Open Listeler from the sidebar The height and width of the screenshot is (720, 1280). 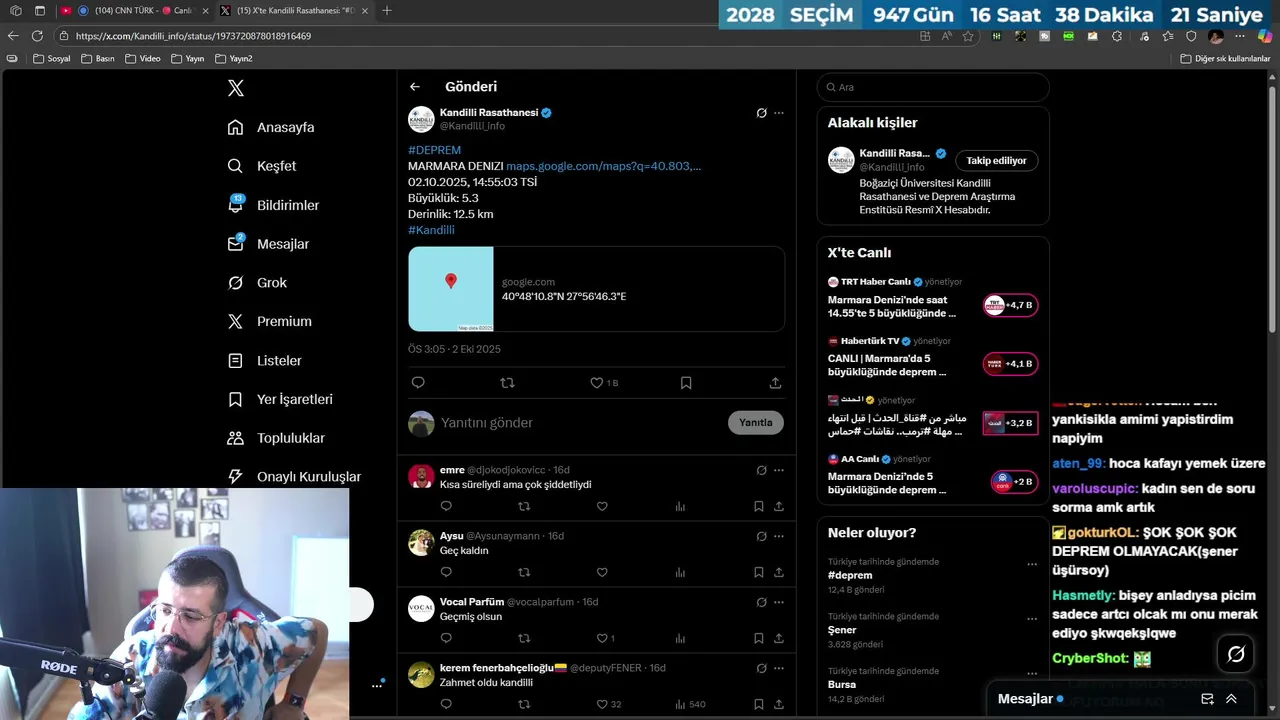tap(265, 360)
